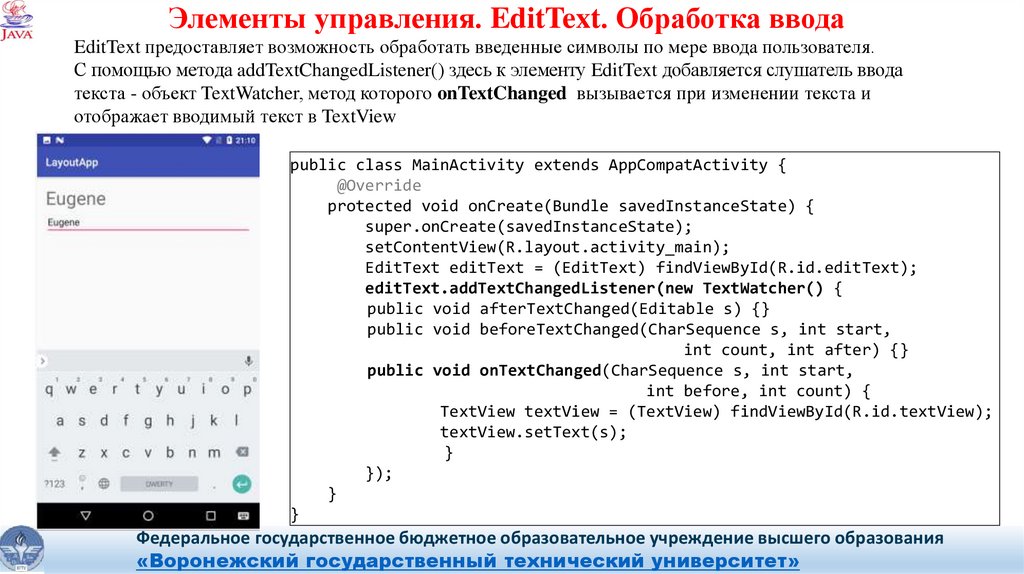Tap the backspace delete key
Screen dimensions: 1024x574
[242, 452]
